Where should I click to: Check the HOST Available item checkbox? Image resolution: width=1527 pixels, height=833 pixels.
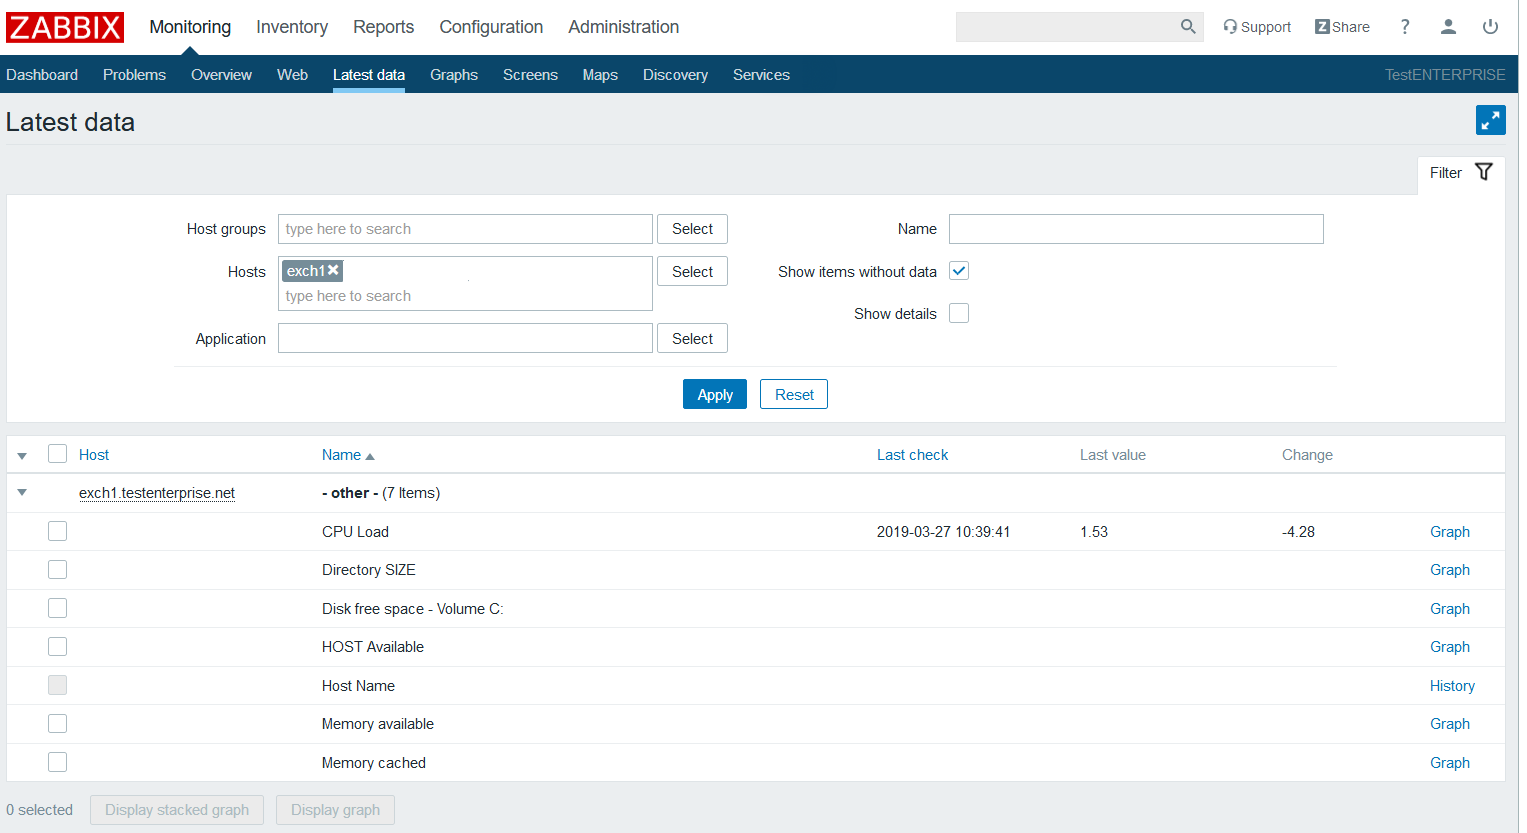[58, 646]
